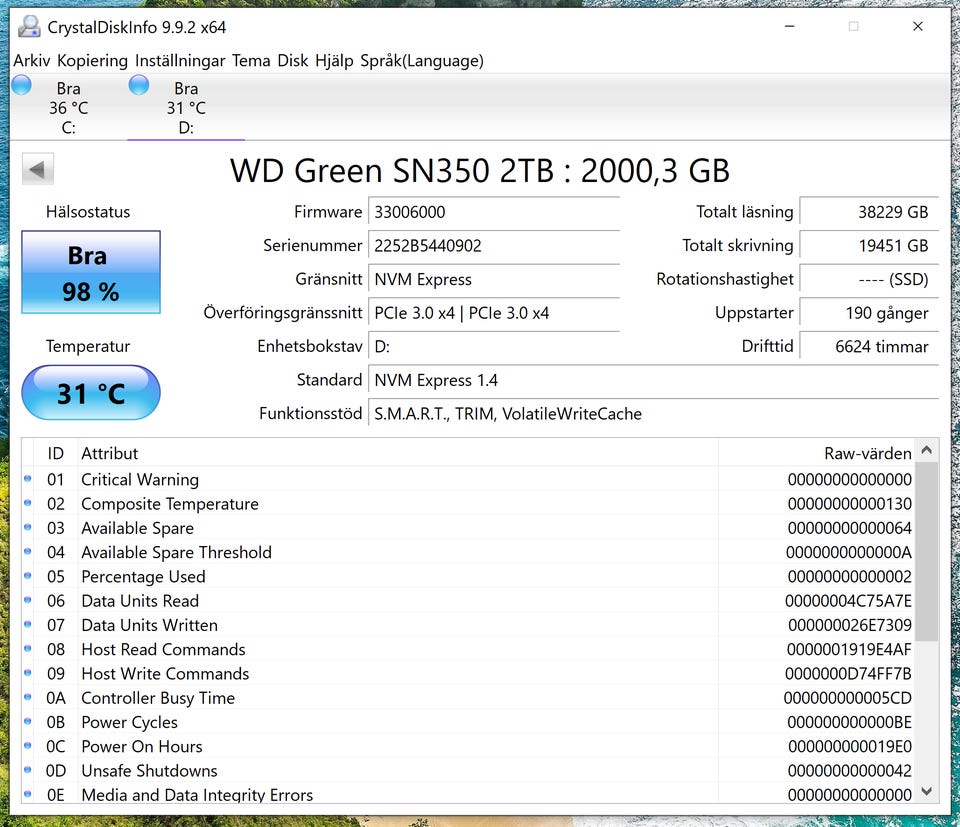Click the Bra 98 % health status button
Viewport: 960px width, 827px height.
point(91,272)
